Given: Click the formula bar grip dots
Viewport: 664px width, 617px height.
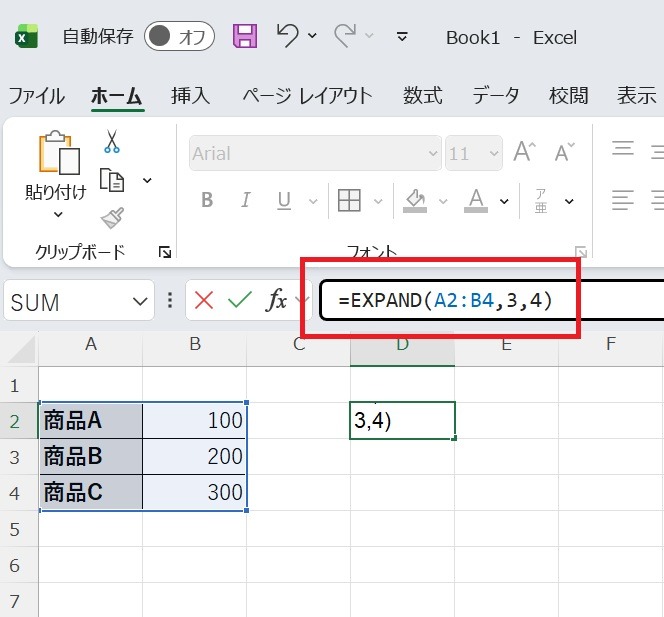Looking at the screenshot, I should [x=170, y=300].
